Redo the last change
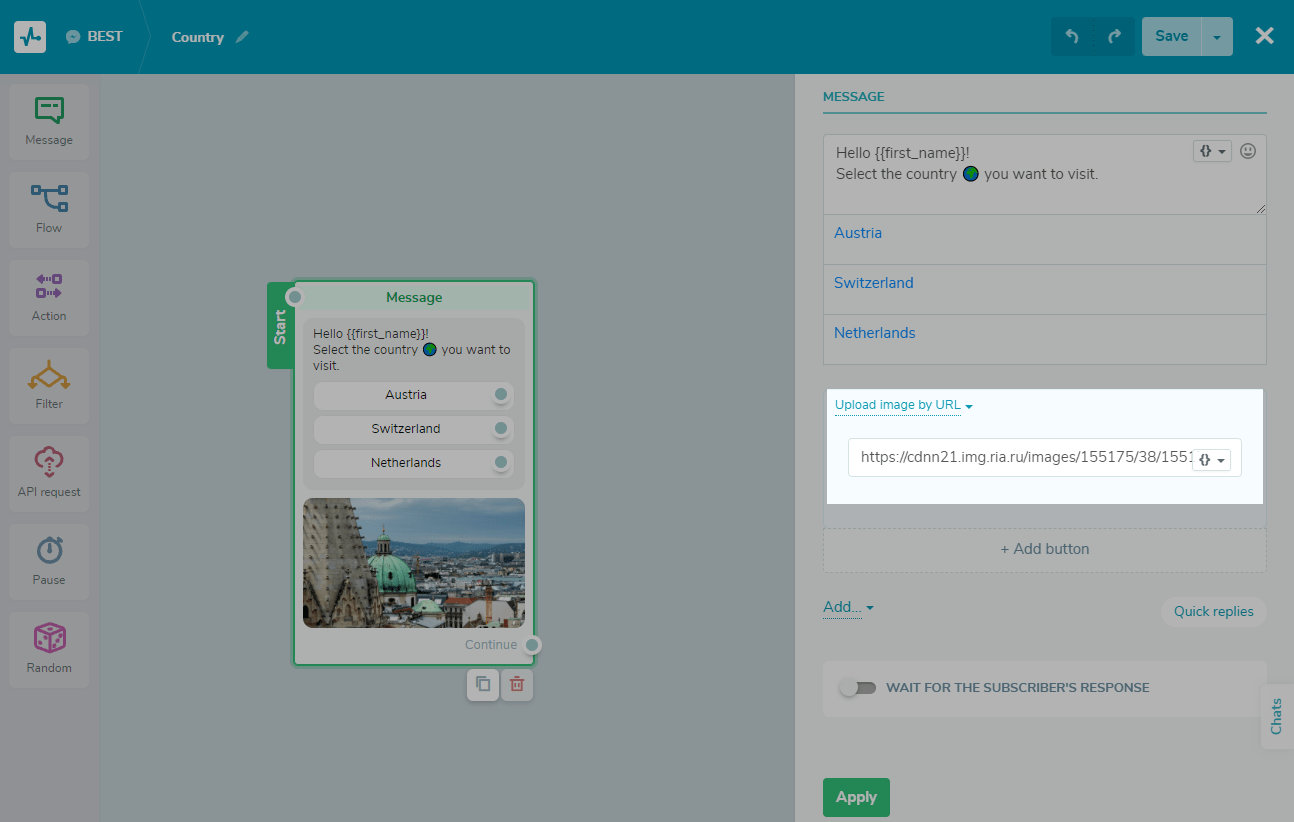Viewport: 1294px width, 822px height. pos(1114,36)
